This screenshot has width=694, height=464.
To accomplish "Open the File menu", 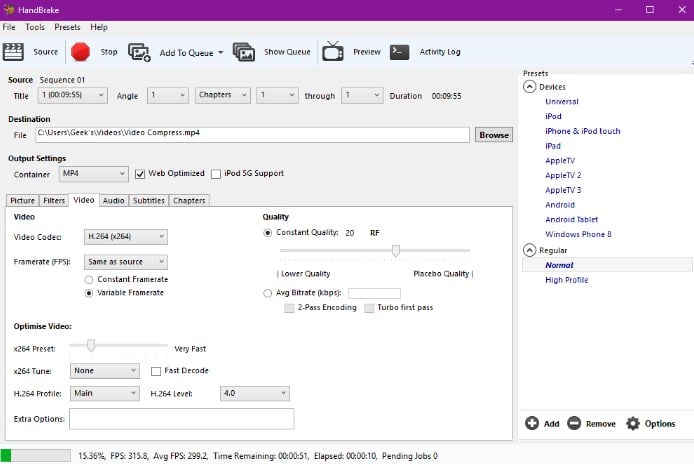I will pos(9,27).
